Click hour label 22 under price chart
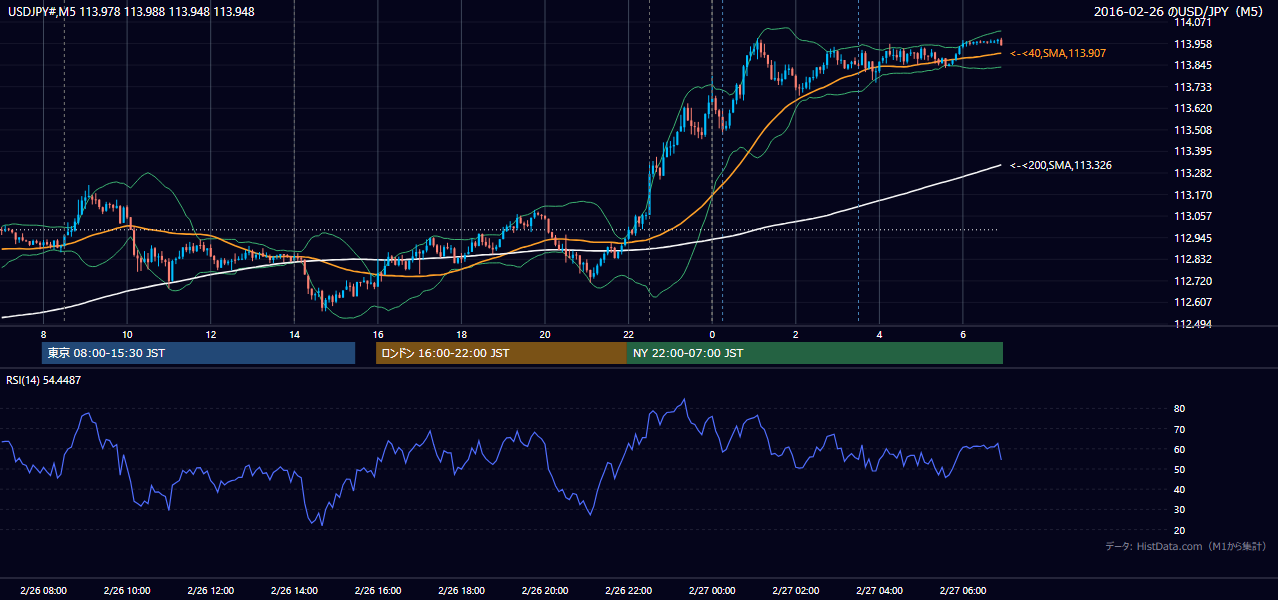 tap(628, 334)
